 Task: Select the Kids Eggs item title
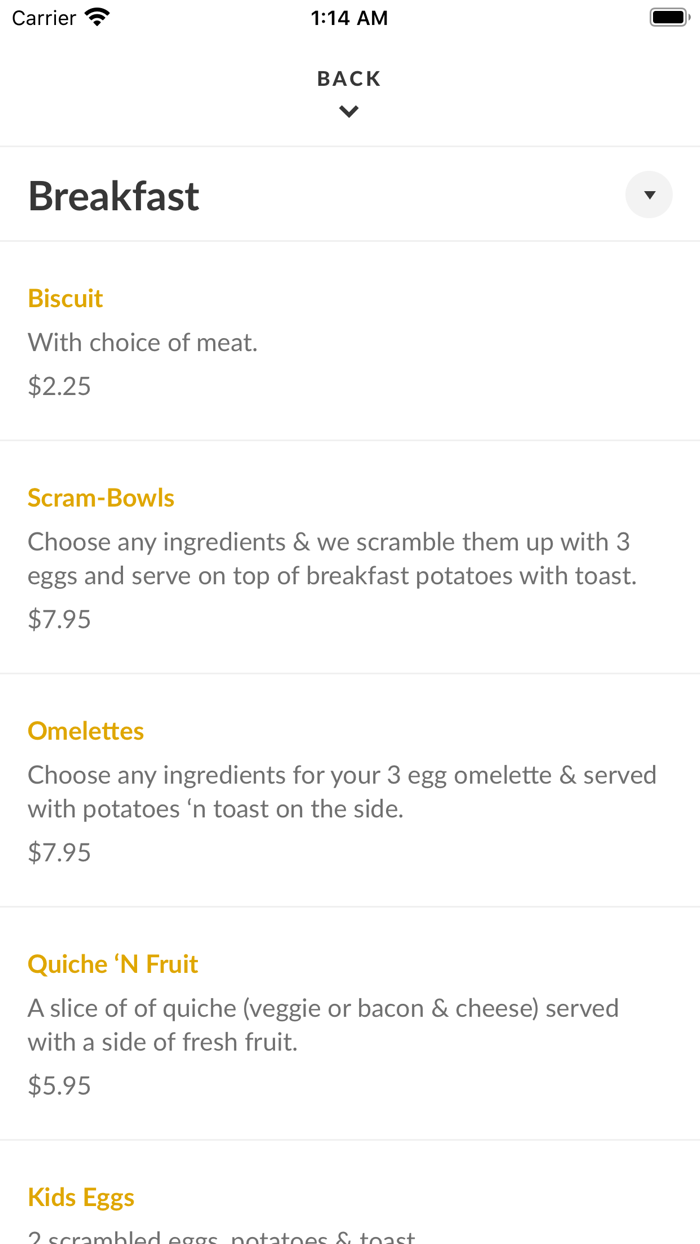click(x=81, y=1197)
